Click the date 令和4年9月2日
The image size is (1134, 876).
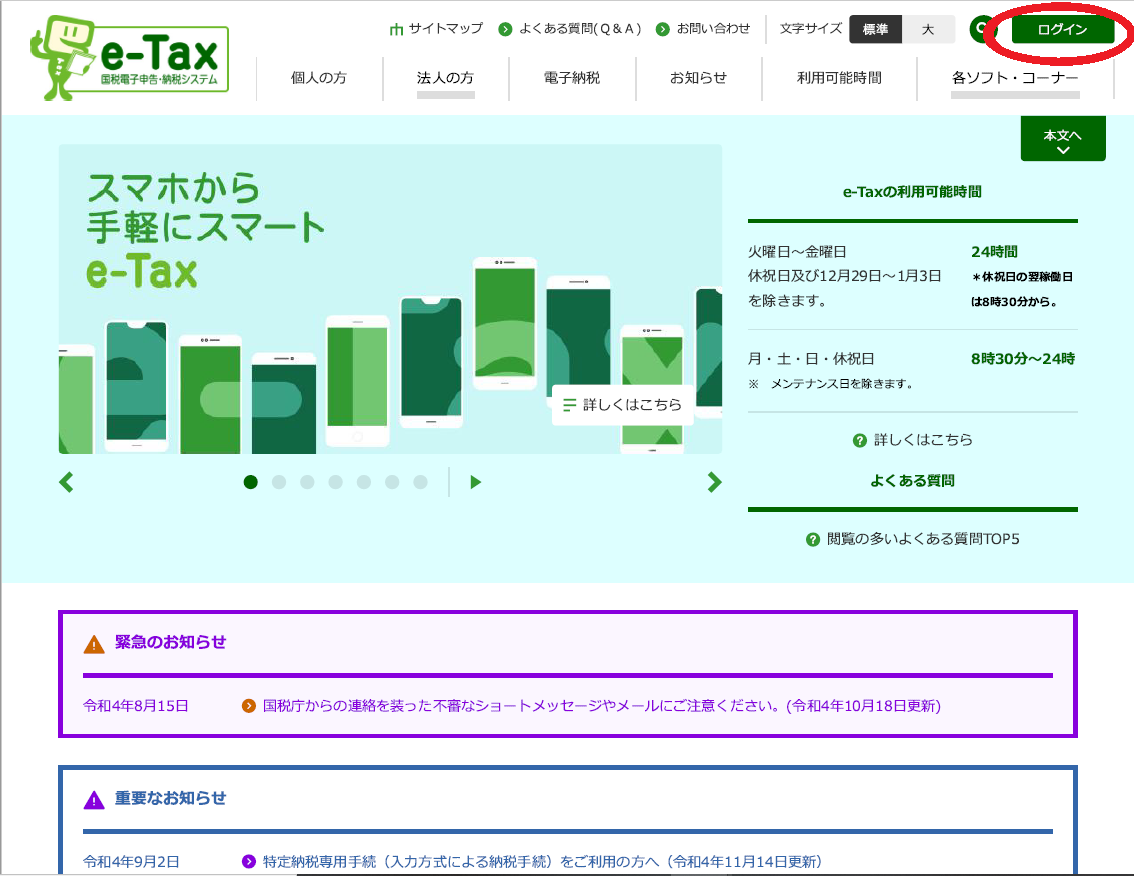131,862
